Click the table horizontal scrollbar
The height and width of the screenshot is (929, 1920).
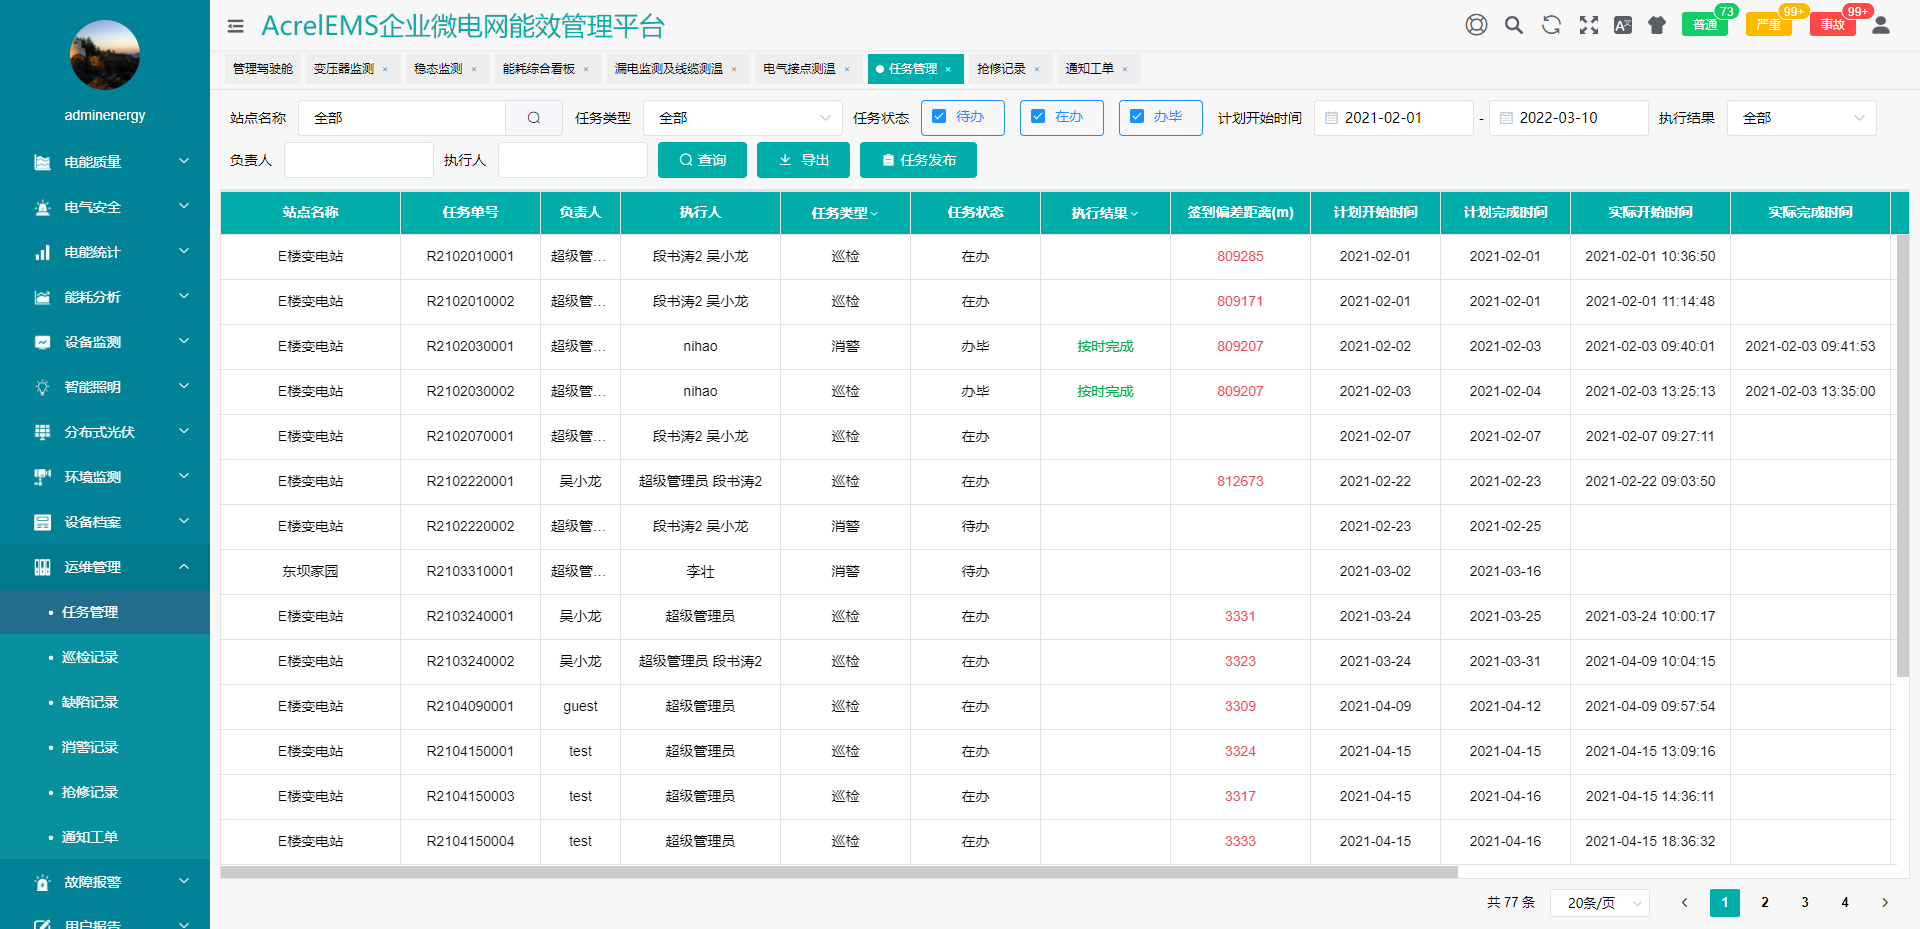(839, 872)
